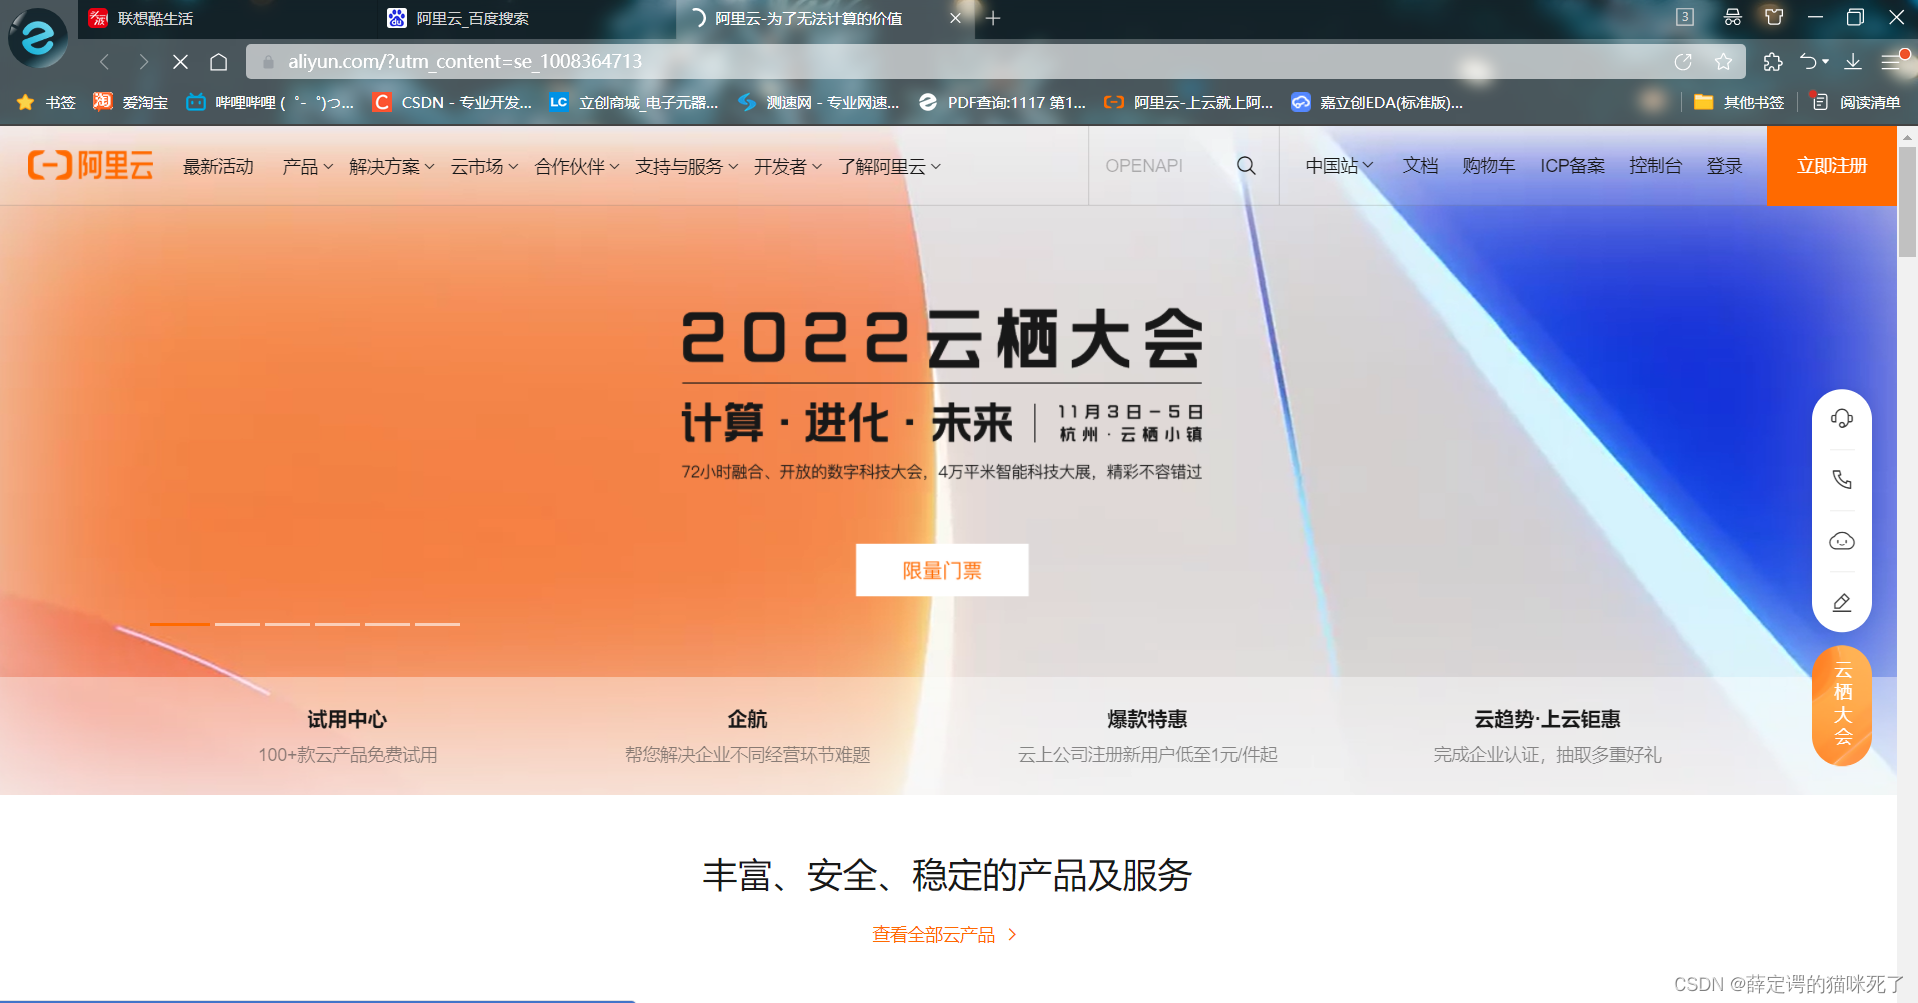
Task: Click the OPENAPI search input field
Action: [1160, 166]
